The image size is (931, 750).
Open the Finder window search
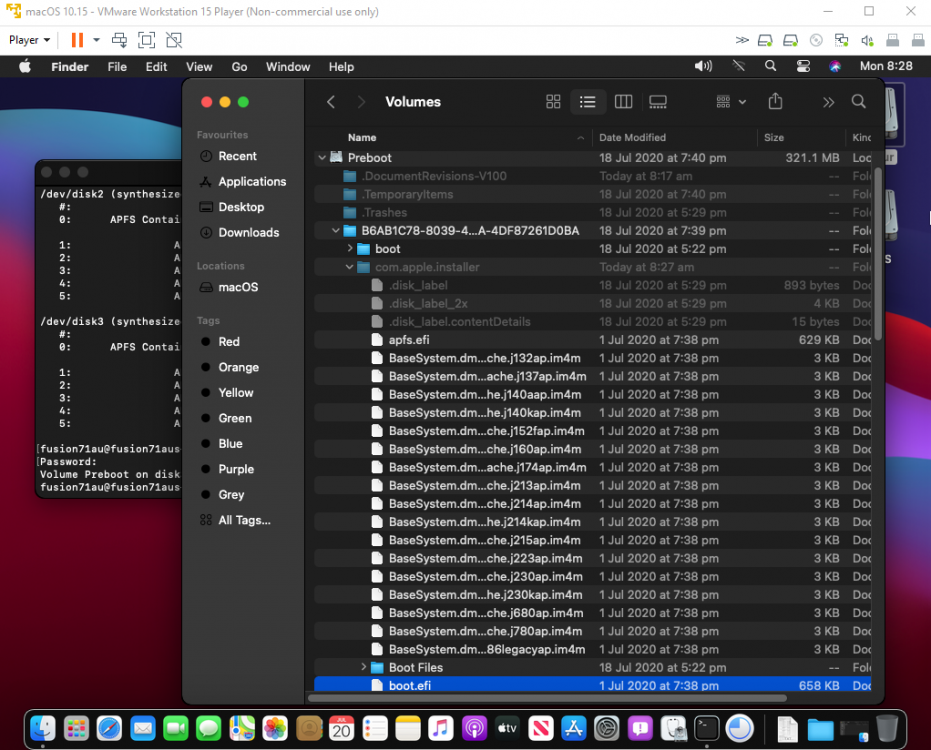click(858, 102)
